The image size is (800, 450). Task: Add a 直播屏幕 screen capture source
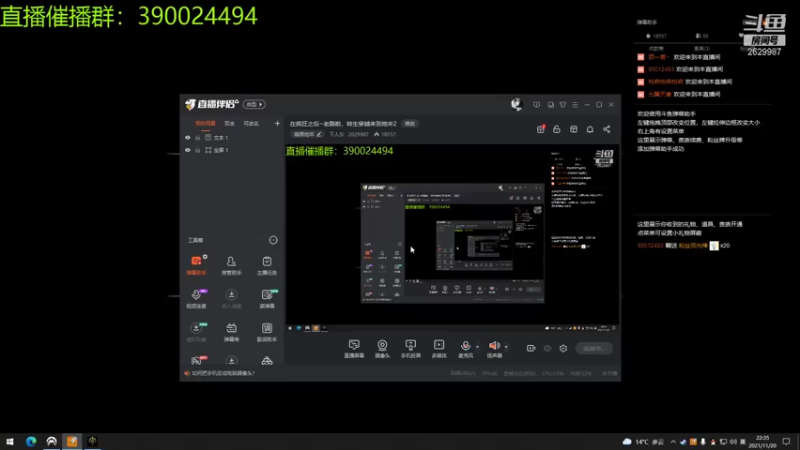[354, 349]
